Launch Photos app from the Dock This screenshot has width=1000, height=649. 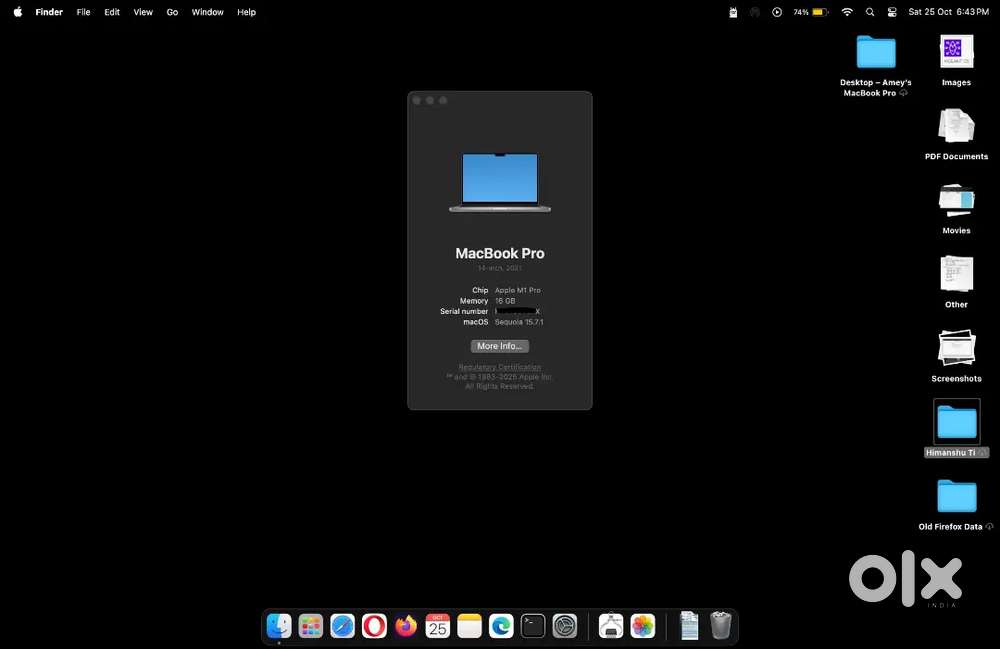tap(643, 626)
